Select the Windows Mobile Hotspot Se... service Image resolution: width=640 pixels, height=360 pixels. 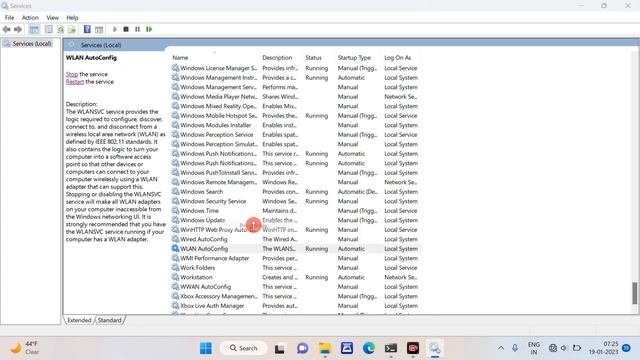click(296, 116)
